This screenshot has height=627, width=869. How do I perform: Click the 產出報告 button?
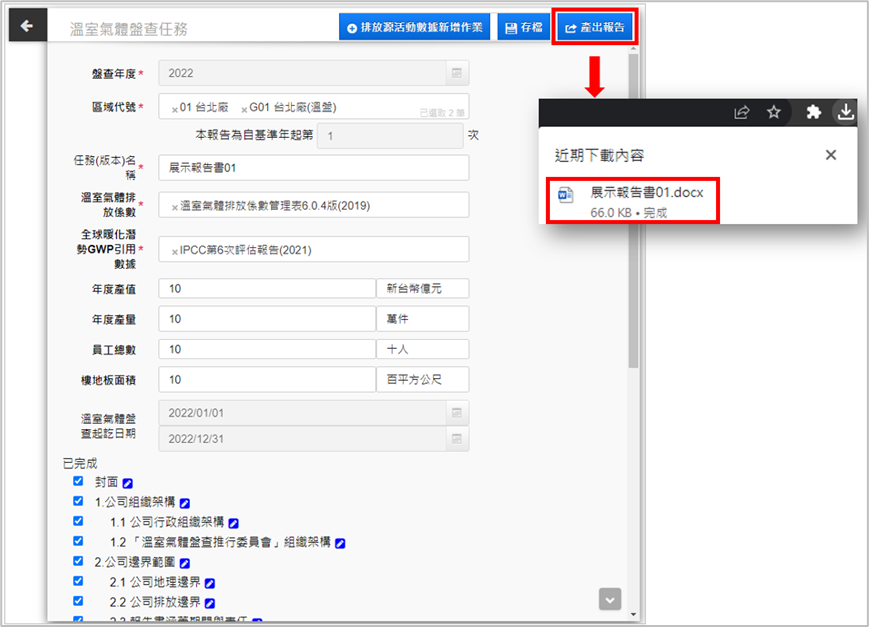(595, 27)
